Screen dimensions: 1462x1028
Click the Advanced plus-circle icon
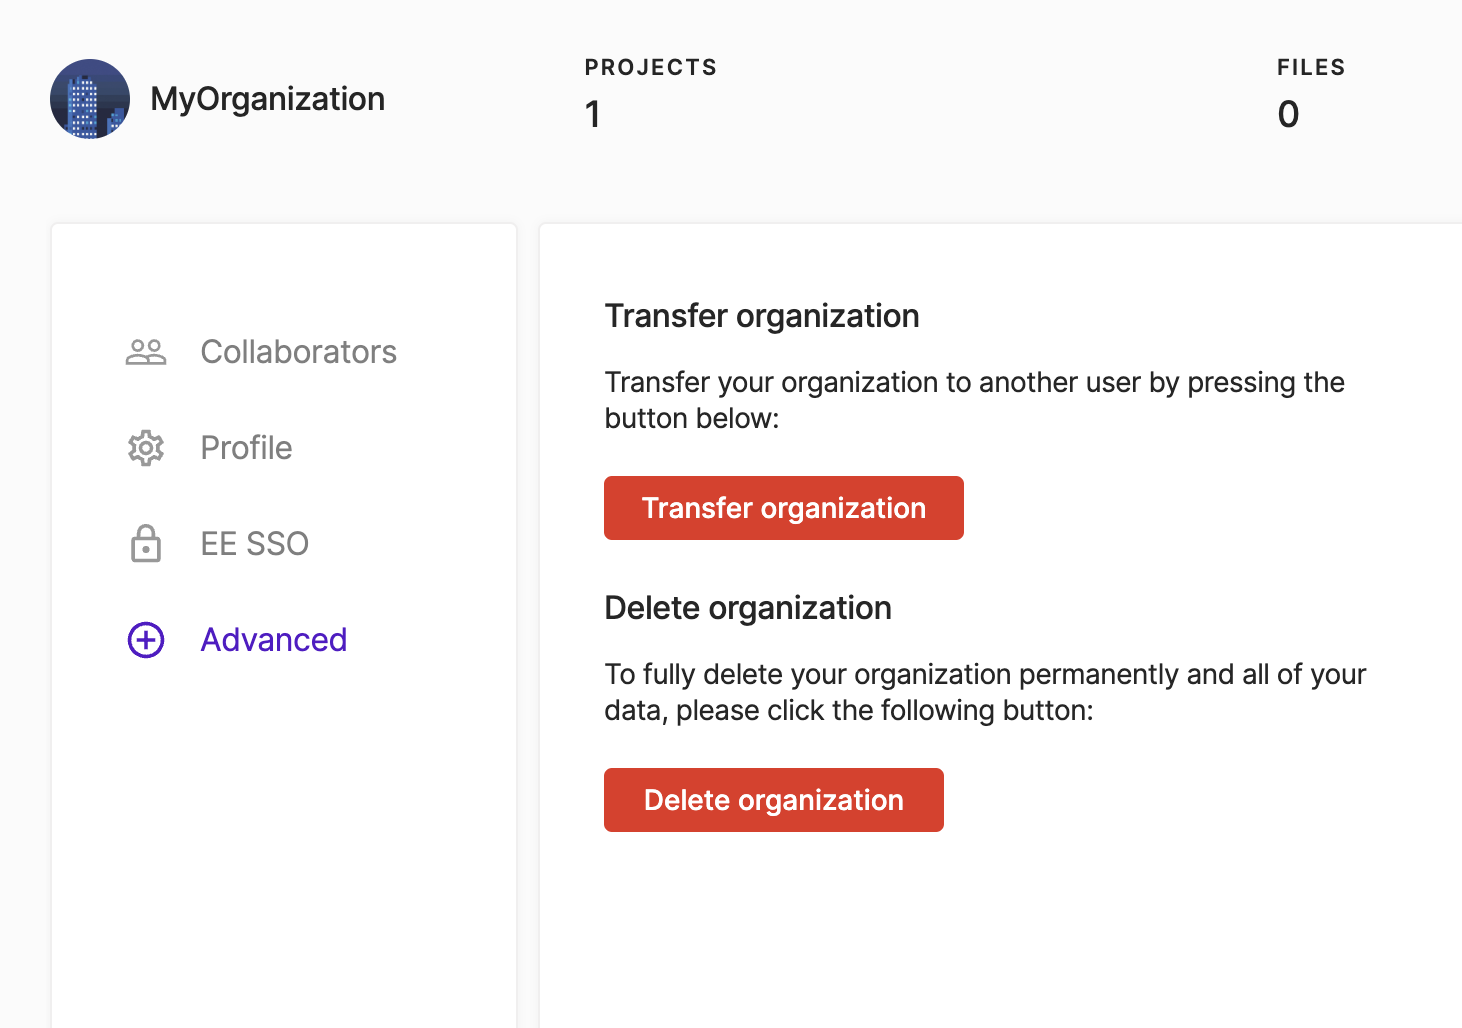(146, 640)
